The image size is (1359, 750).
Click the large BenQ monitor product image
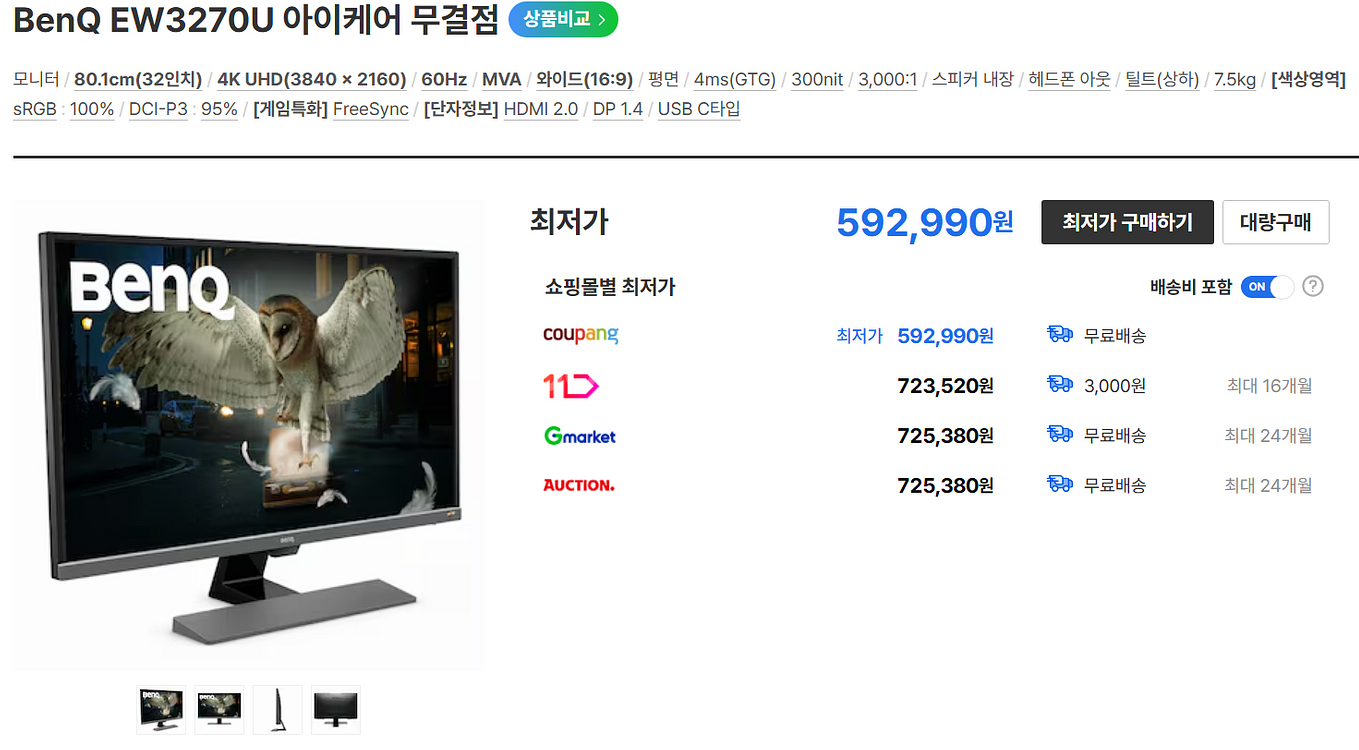[x=248, y=435]
